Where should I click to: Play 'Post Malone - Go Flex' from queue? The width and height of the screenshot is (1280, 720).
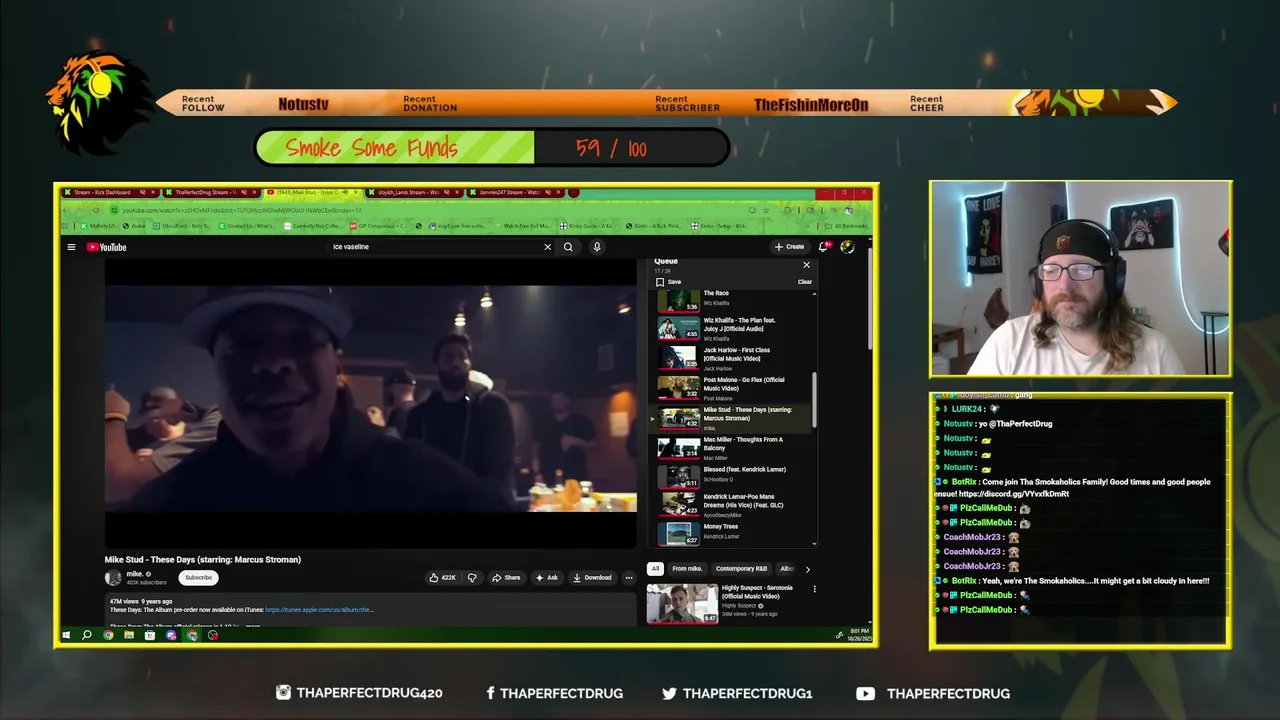pyautogui.click(x=735, y=388)
